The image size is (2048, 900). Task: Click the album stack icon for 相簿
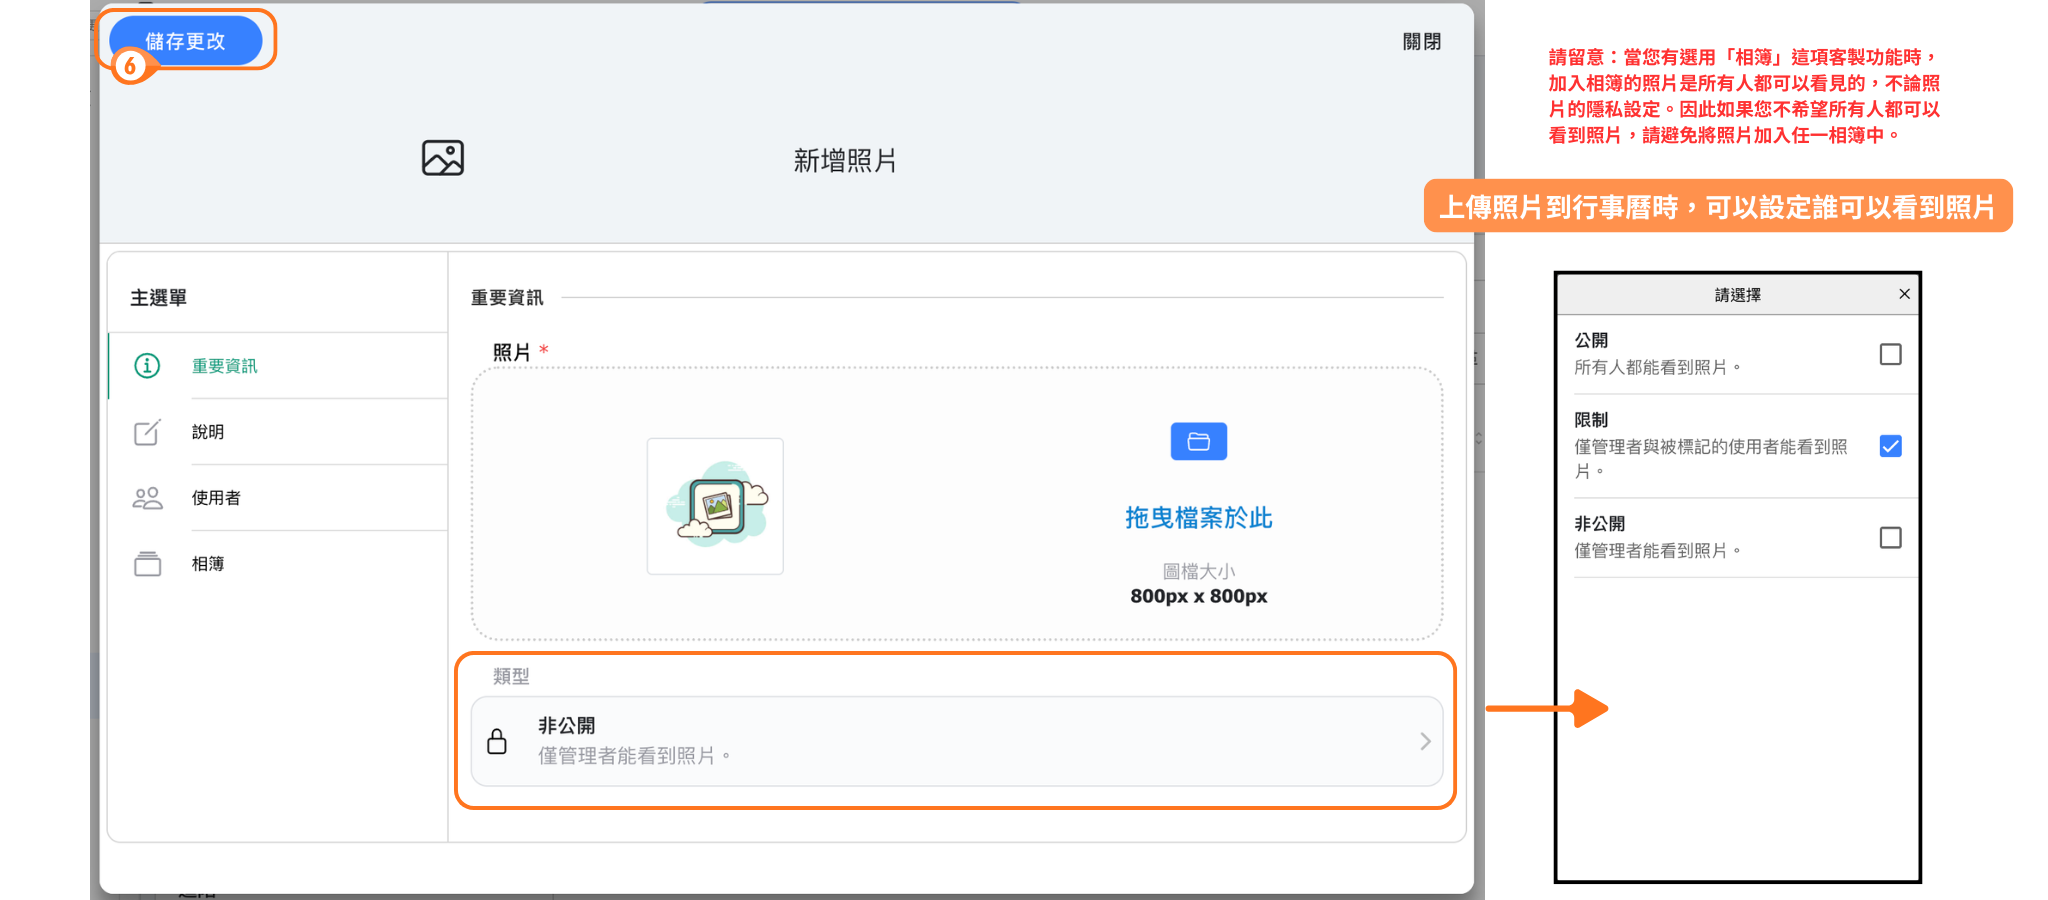pyautogui.click(x=147, y=564)
